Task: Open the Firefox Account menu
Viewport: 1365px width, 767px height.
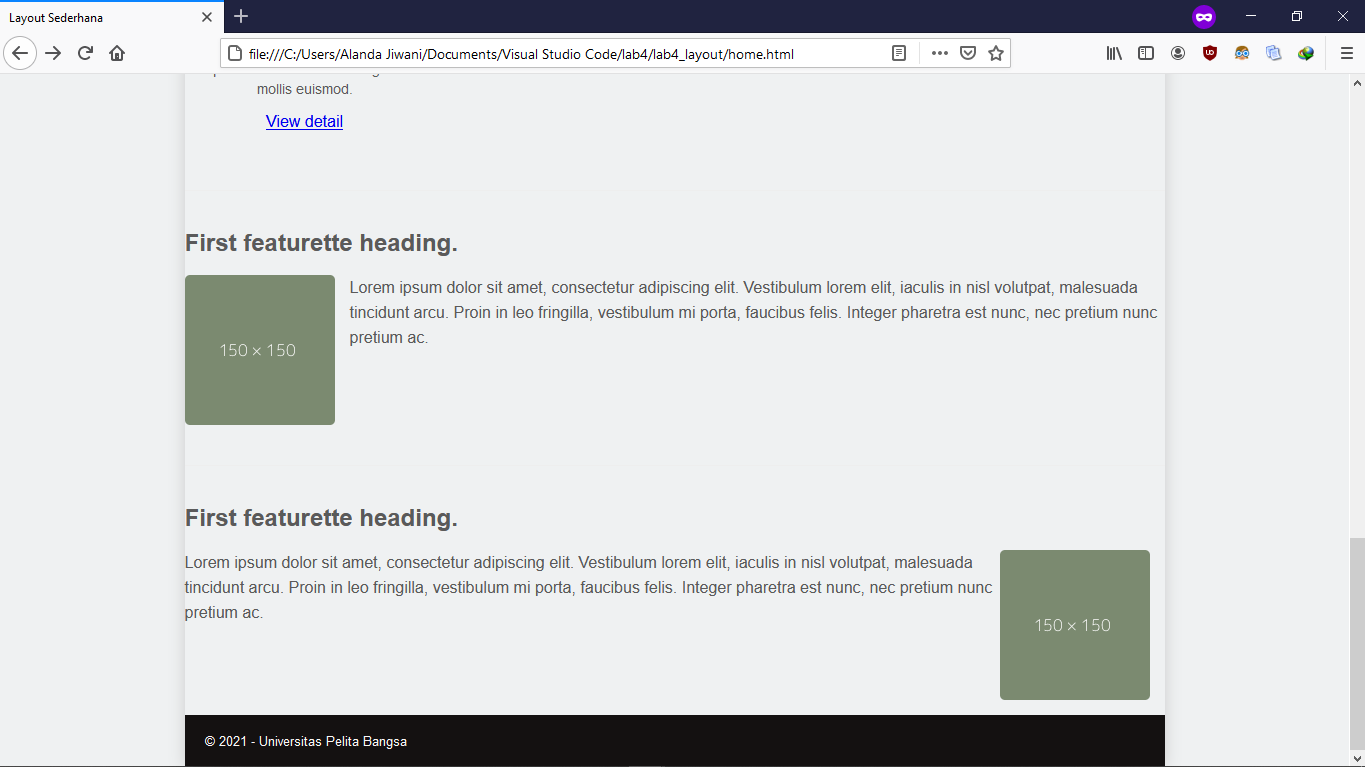Action: pyautogui.click(x=1178, y=54)
